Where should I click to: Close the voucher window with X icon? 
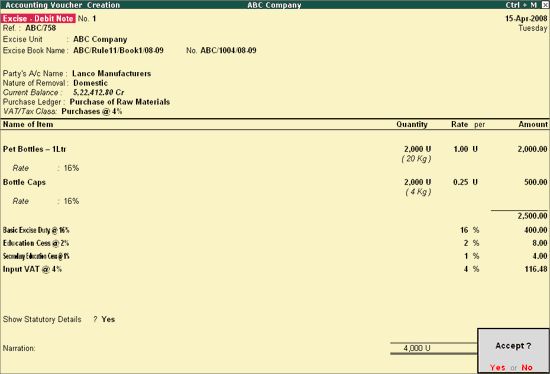545,5
